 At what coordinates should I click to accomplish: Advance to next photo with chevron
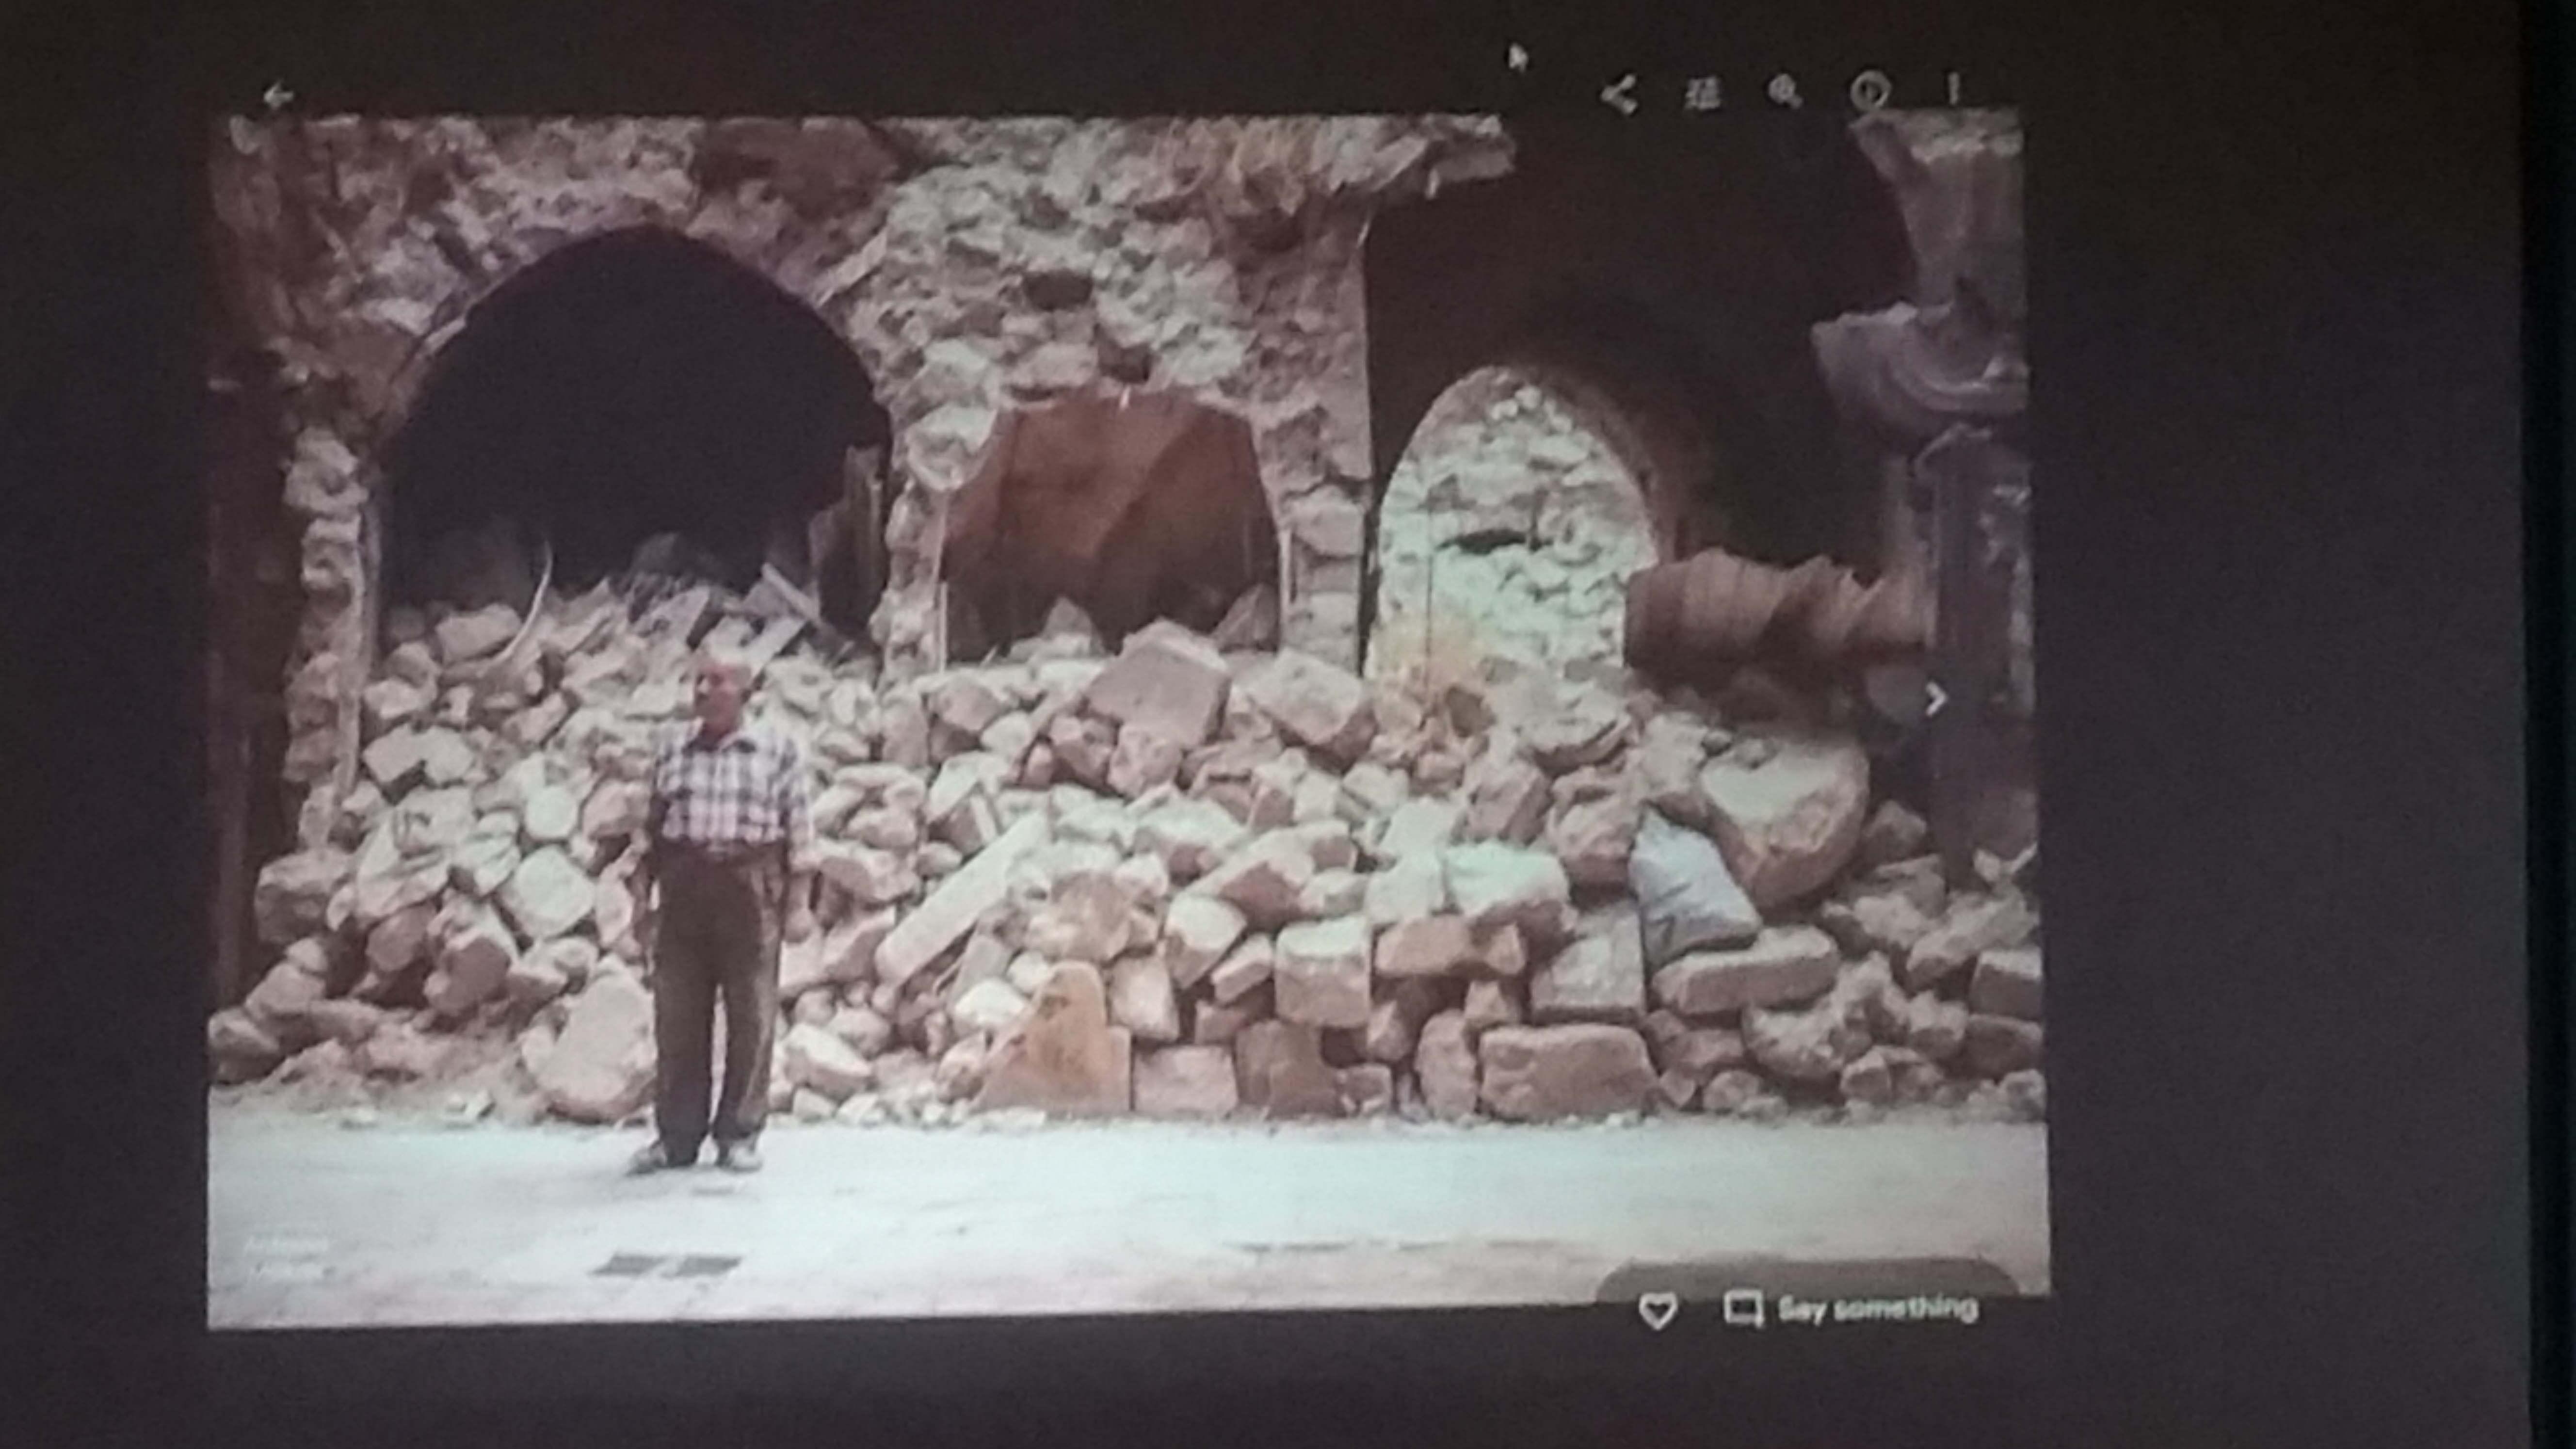(x=1935, y=699)
